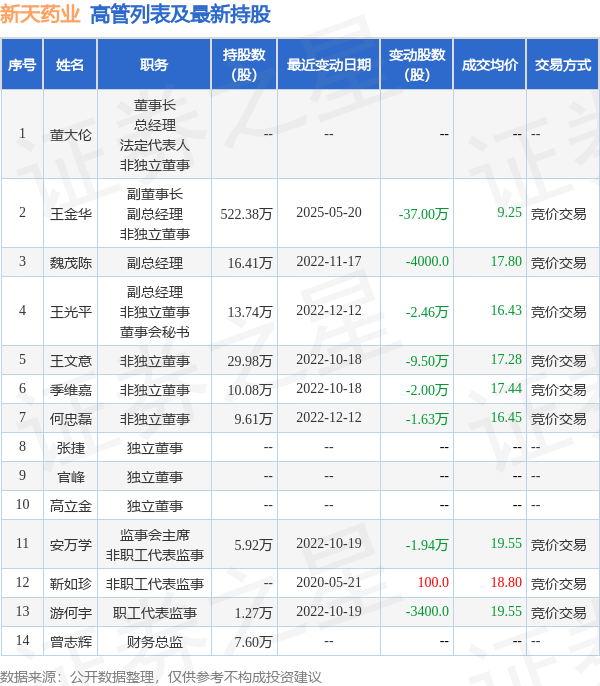
Task: Click the -4000.0 change value
Action: [427, 262]
